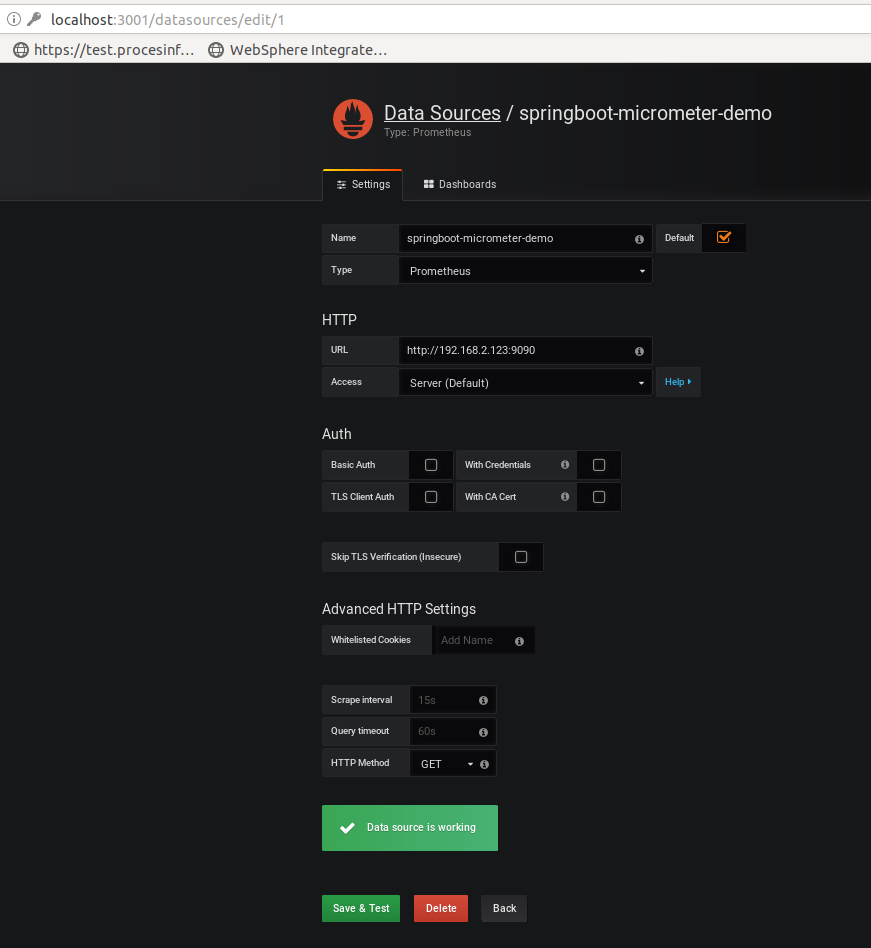Screen dimensions: 871x948
Task: Click the Whitelisted Cookies info icon
Action: pos(519,641)
